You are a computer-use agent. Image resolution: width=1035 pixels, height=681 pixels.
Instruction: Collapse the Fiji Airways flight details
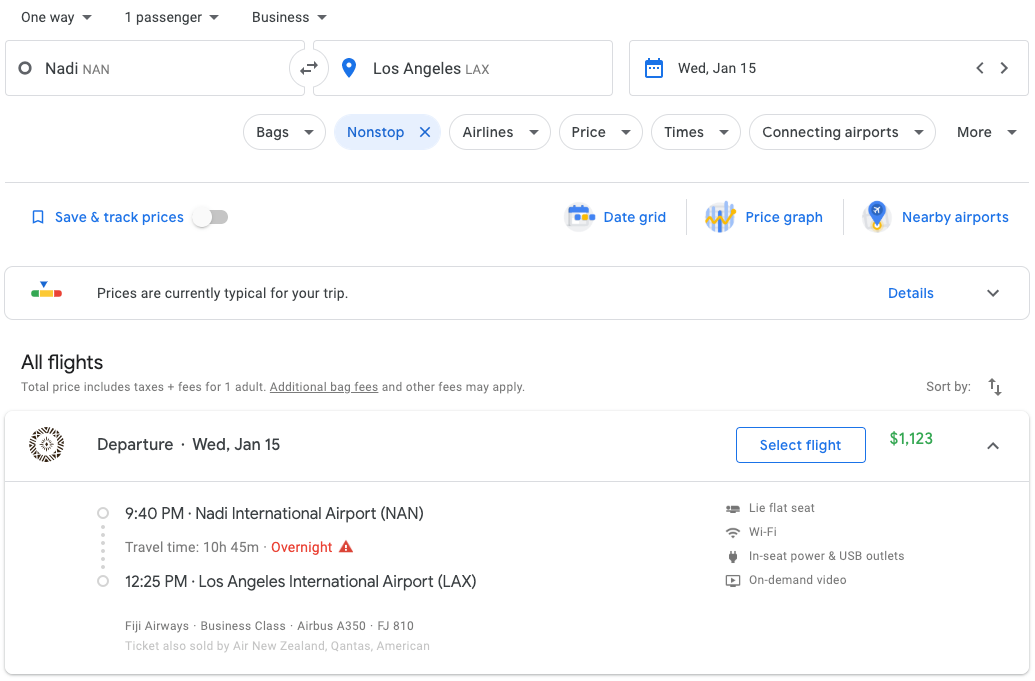[x=993, y=446]
